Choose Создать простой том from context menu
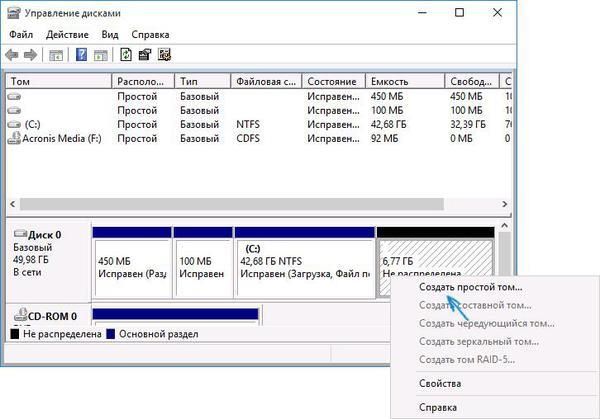 click(471, 287)
